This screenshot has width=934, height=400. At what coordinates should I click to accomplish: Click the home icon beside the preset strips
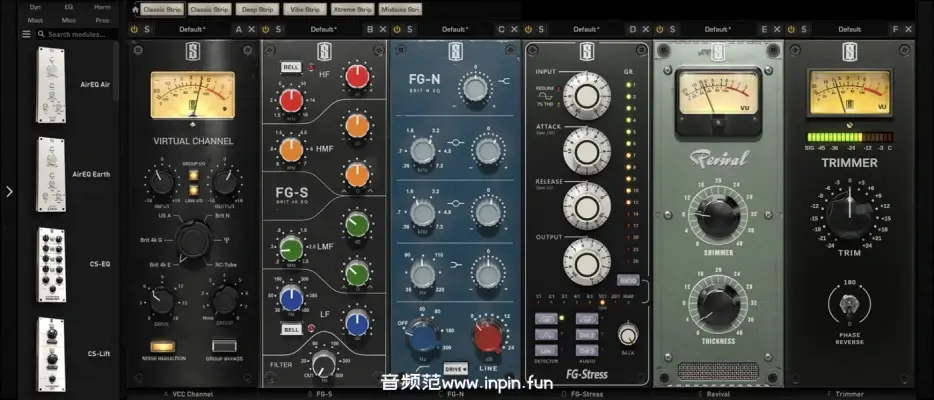(135, 9)
